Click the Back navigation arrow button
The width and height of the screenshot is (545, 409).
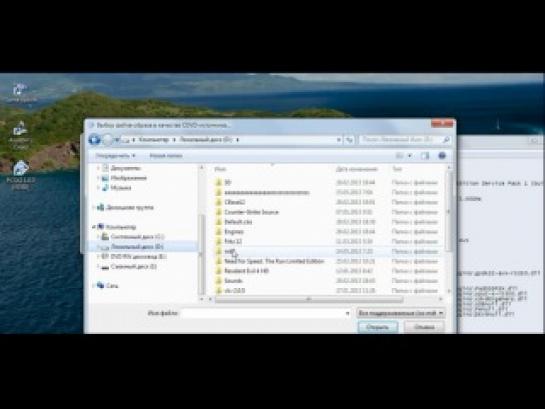coord(94,140)
